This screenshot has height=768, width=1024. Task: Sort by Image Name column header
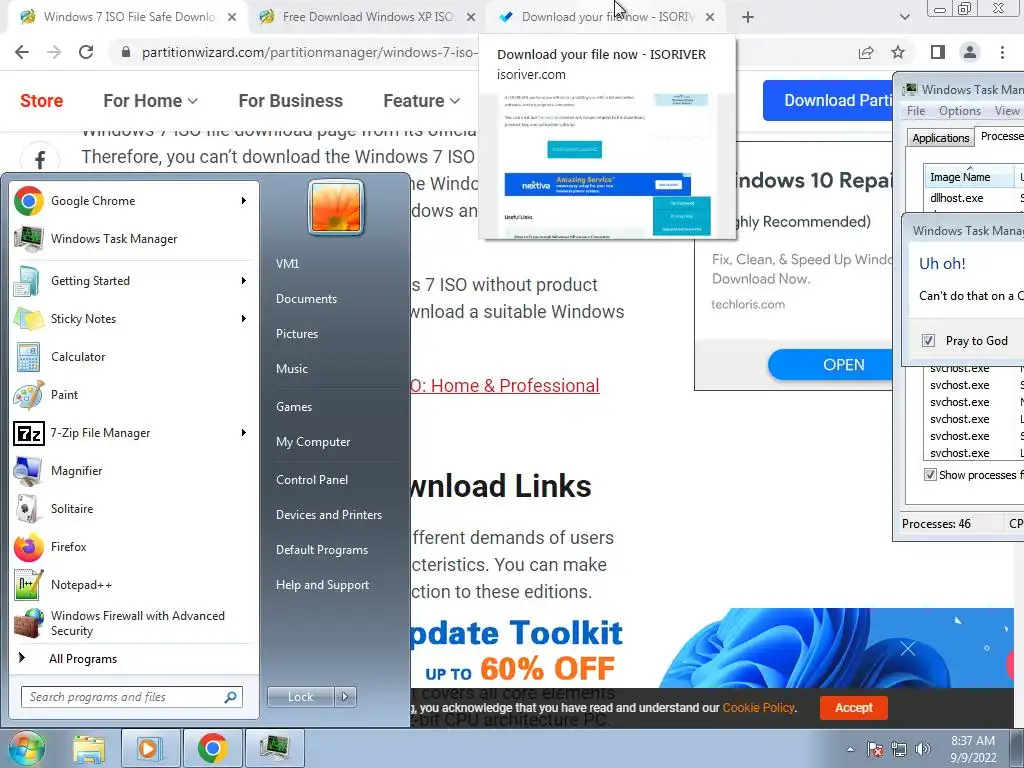969,177
